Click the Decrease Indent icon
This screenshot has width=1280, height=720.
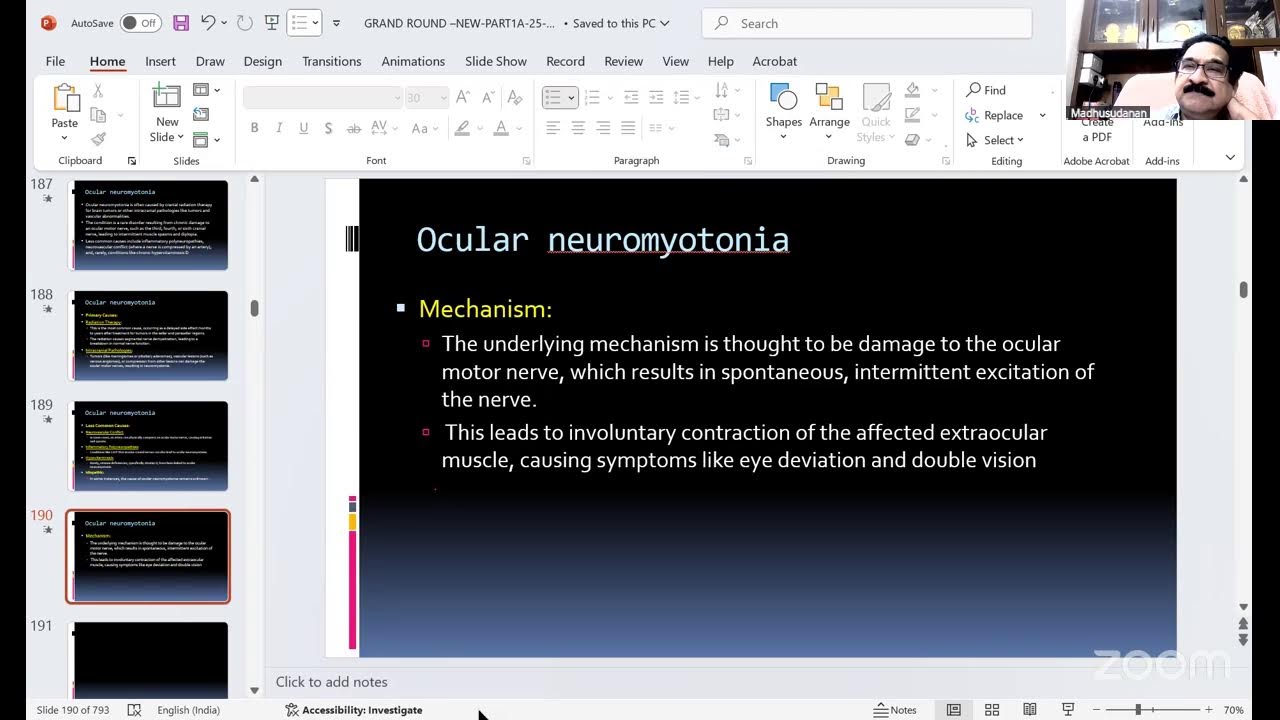pos(631,97)
